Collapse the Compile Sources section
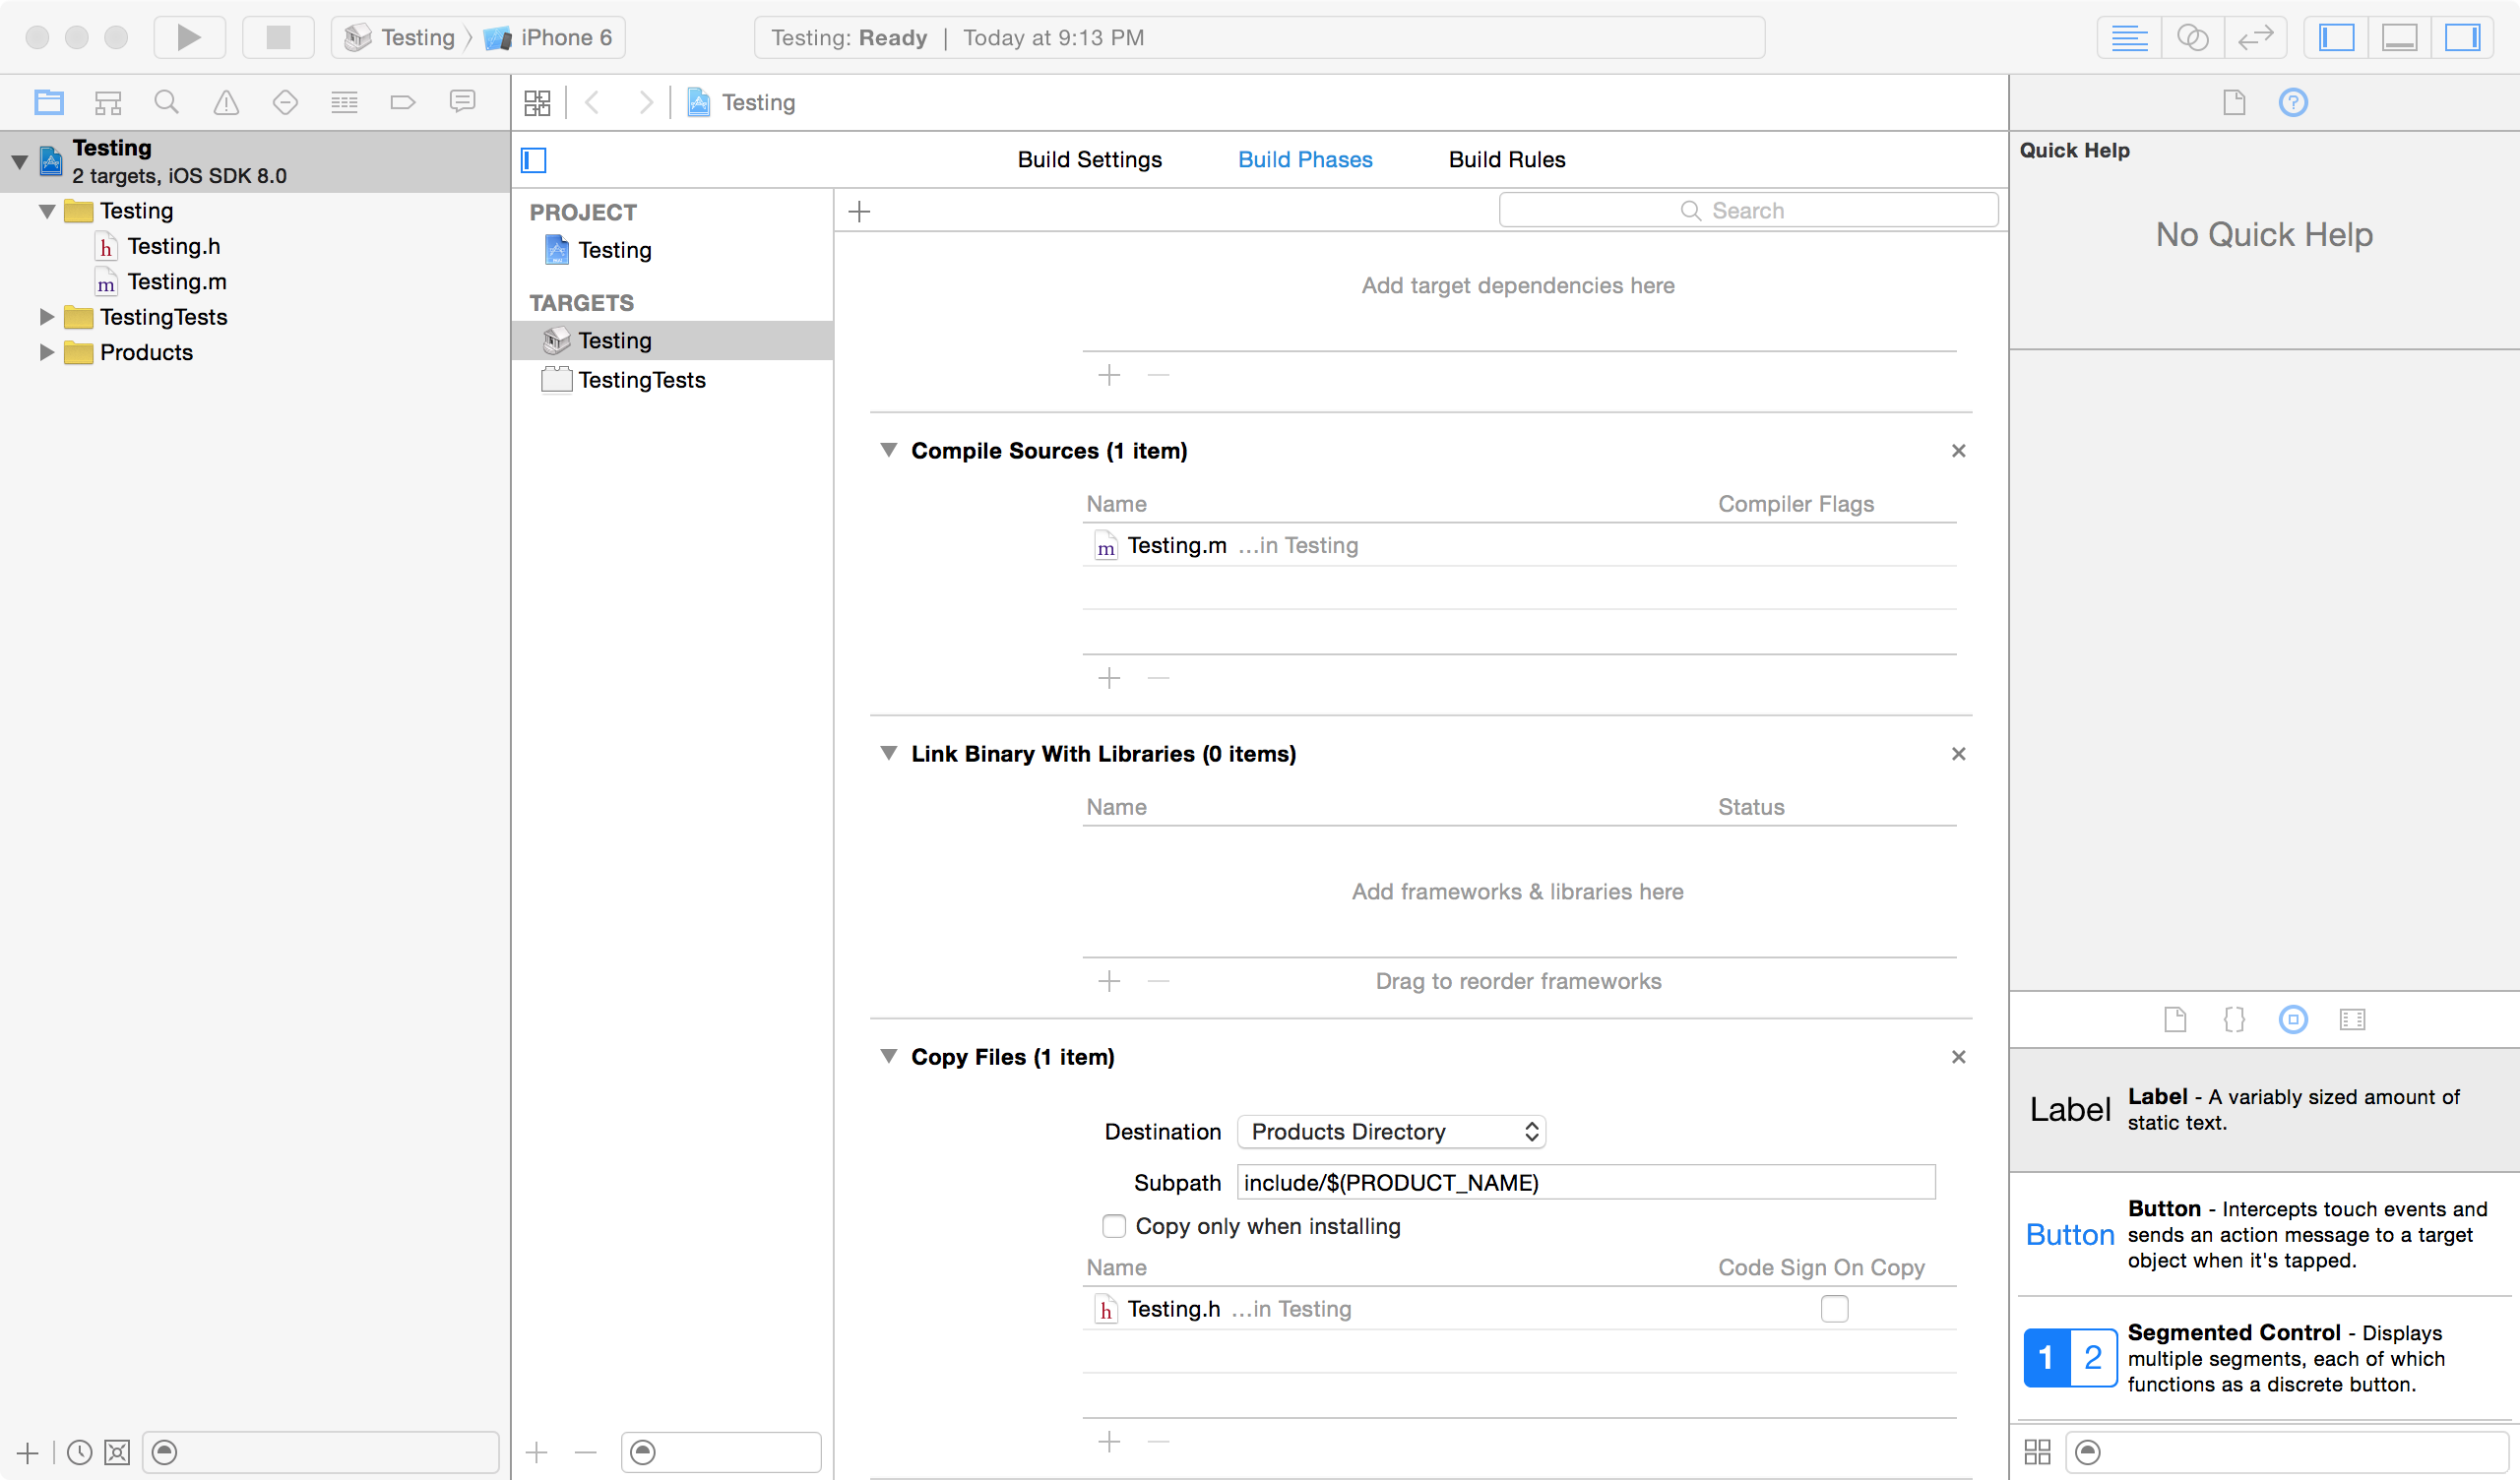The image size is (2520, 1480). pos(888,450)
